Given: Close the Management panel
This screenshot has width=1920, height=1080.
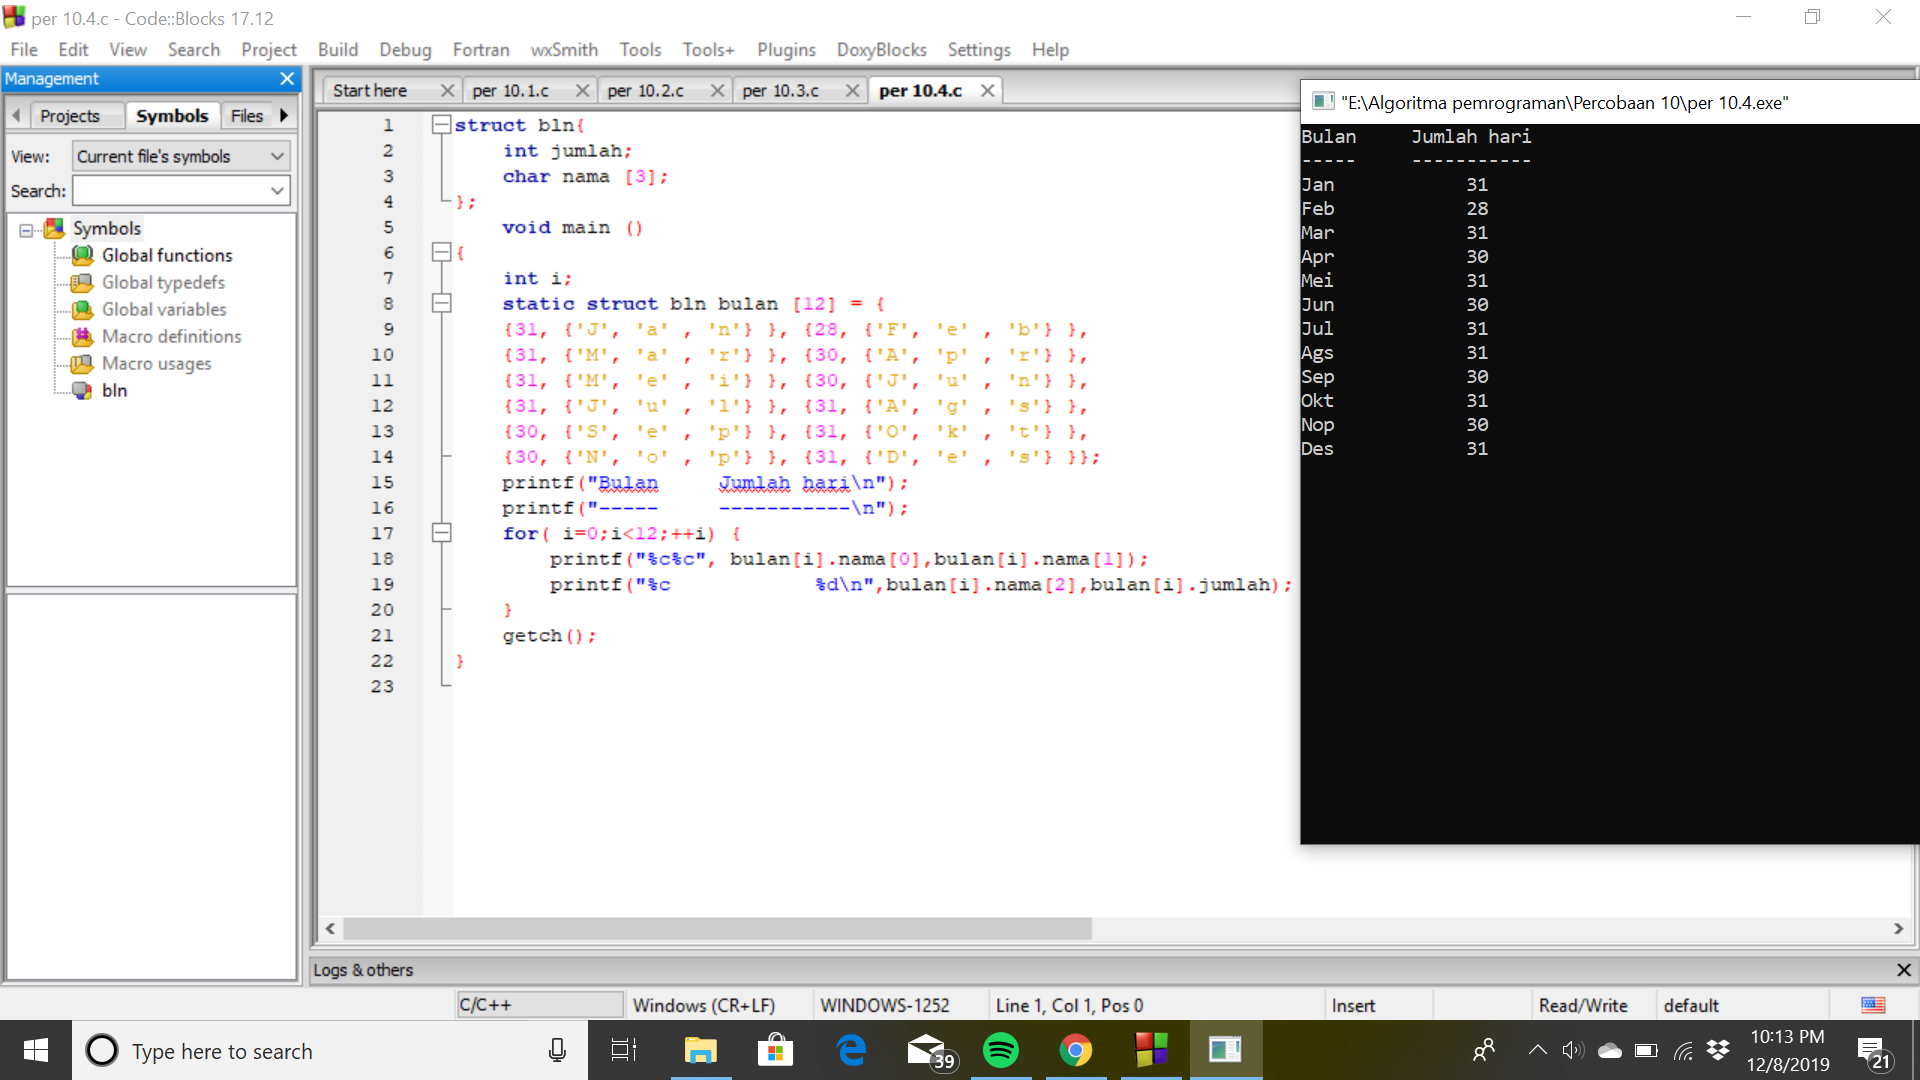Looking at the screenshot, I should pyautogui.click(x=287, y=78).
